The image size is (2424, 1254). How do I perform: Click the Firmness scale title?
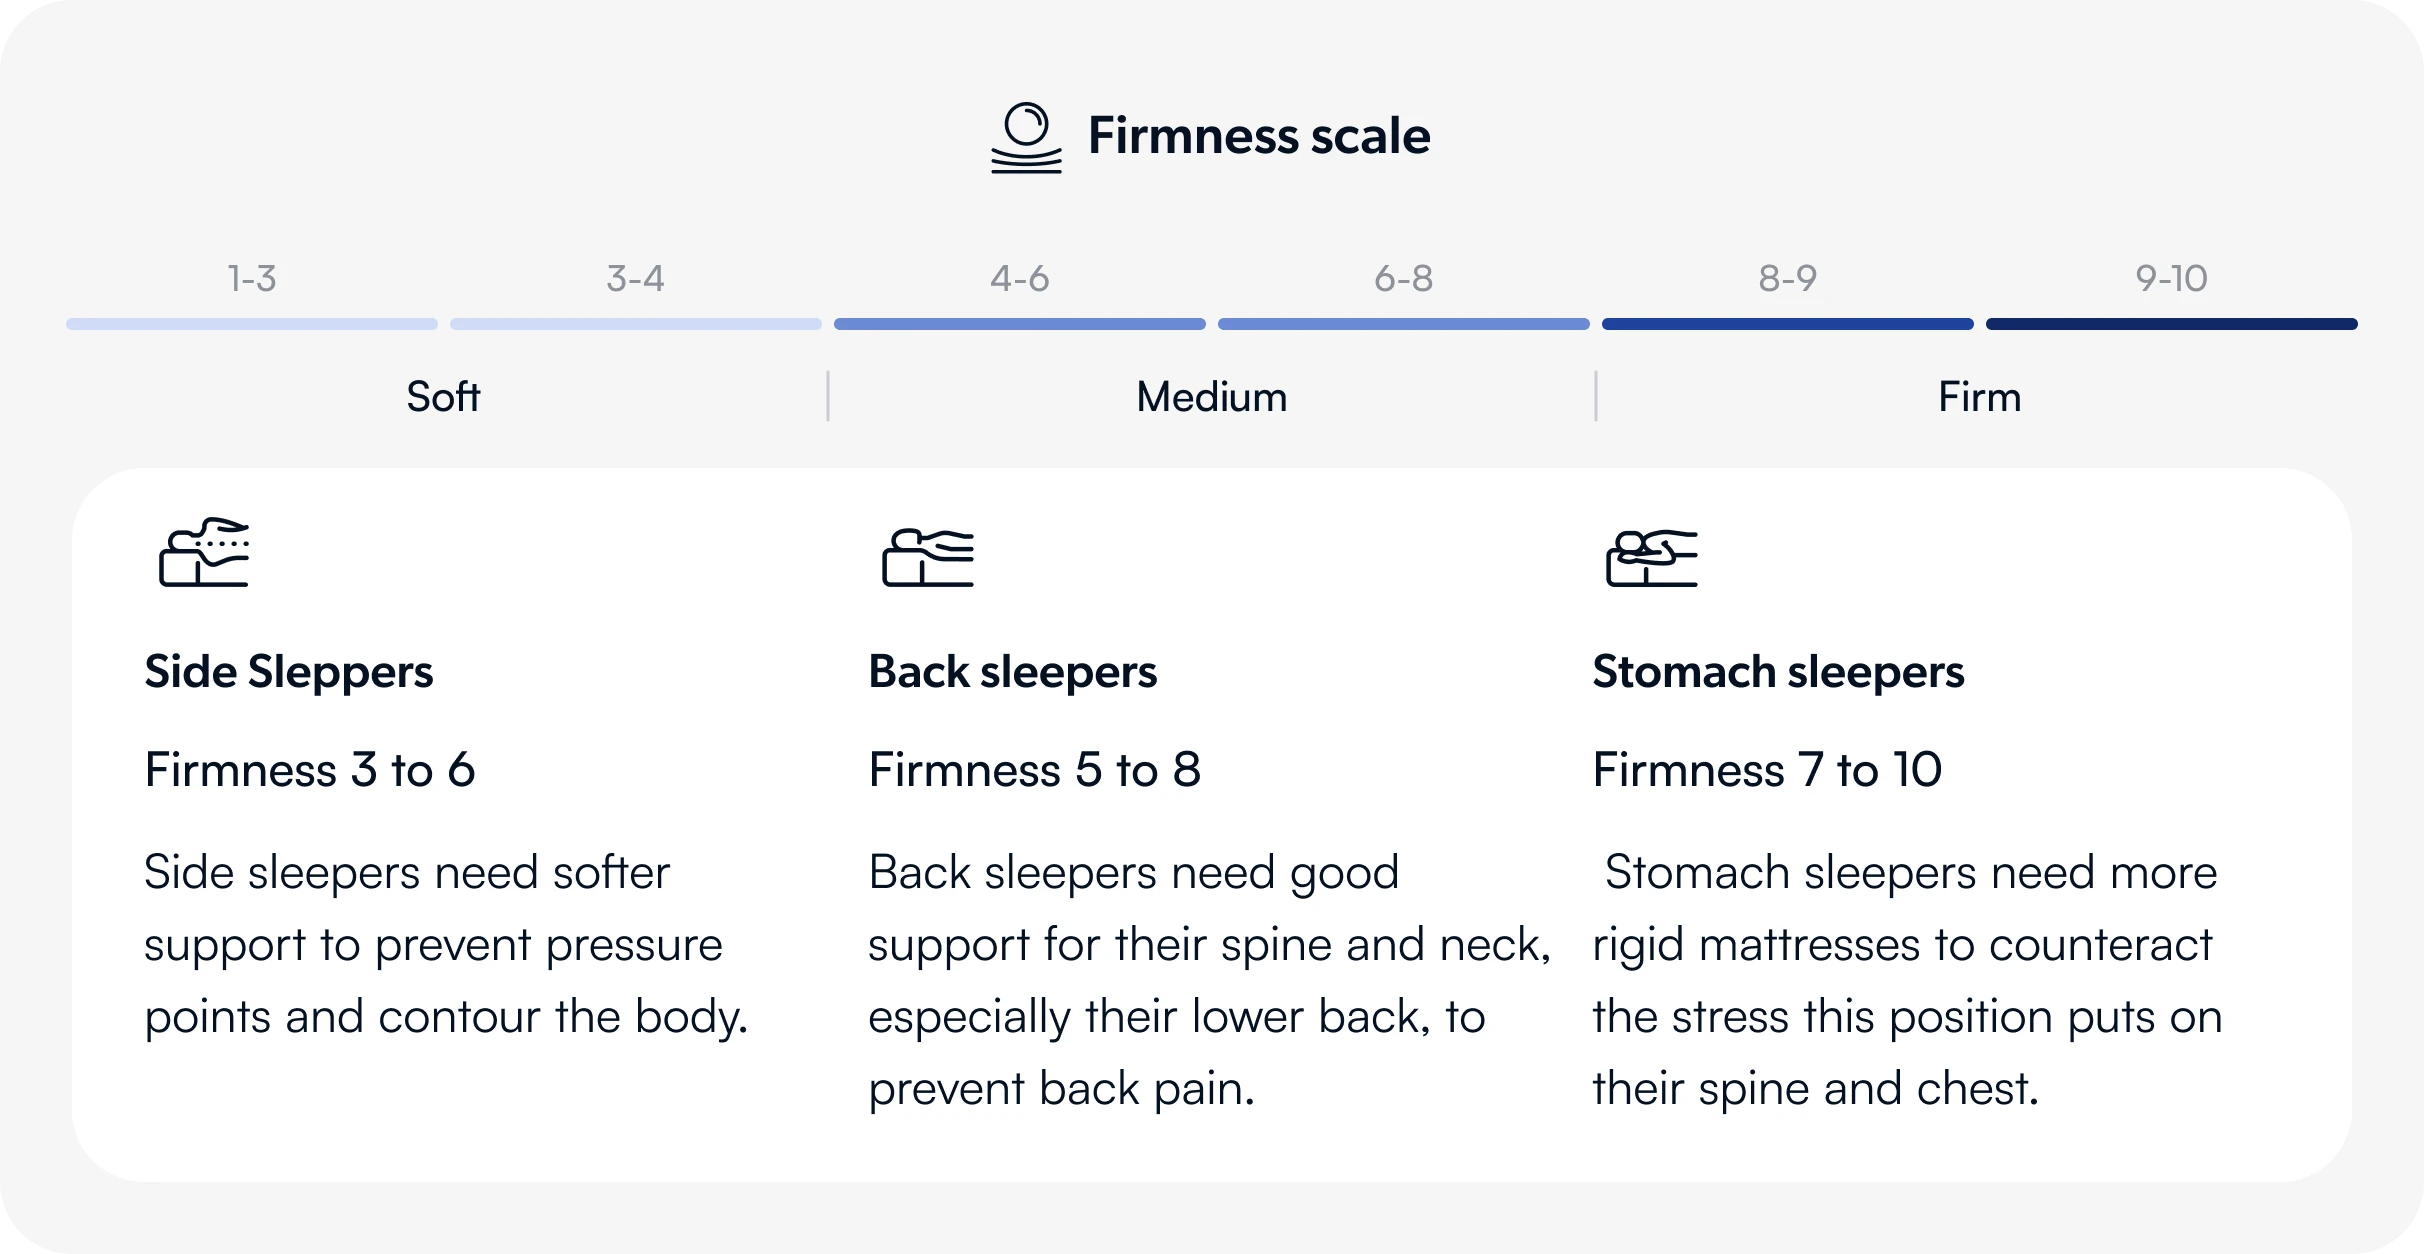pos(1259,136)
